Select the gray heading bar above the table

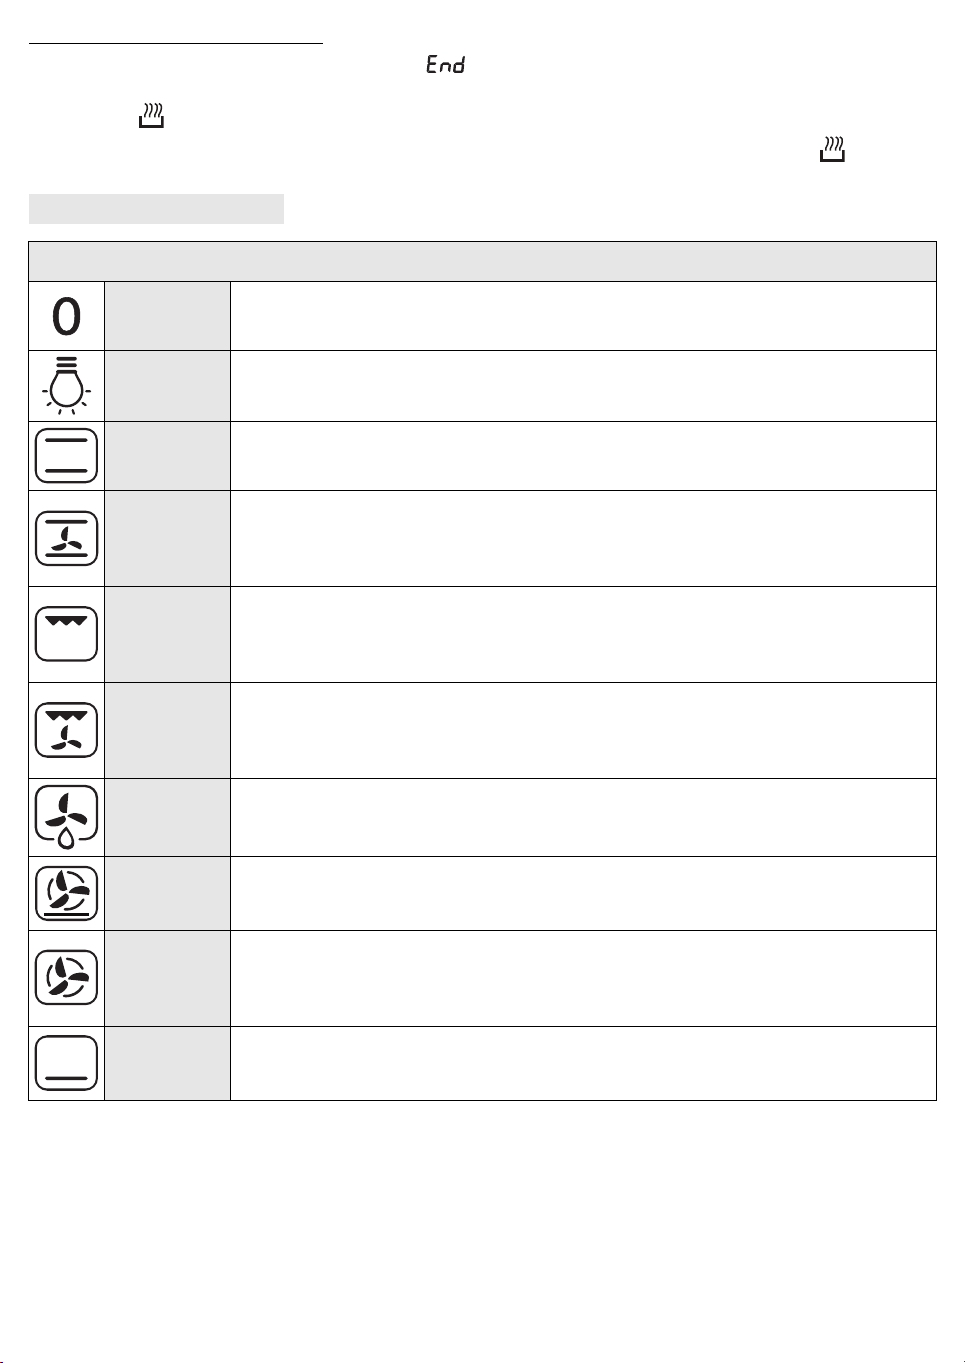point(156,209)
